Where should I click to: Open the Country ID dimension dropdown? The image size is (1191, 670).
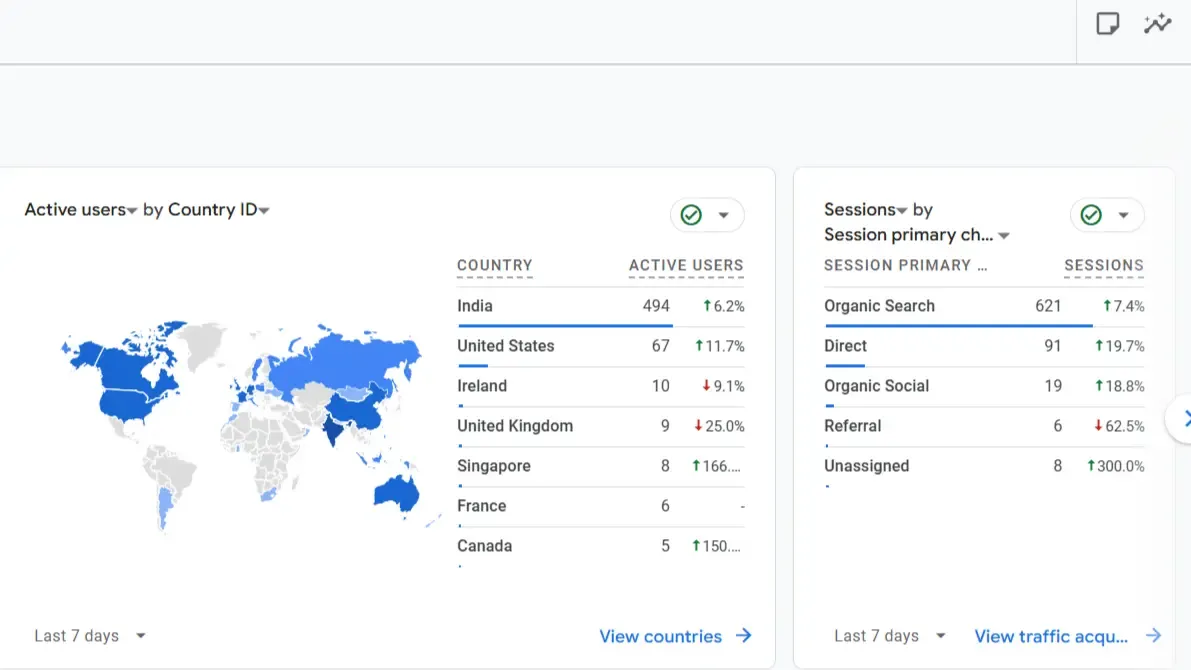click(x=264, y=210)
